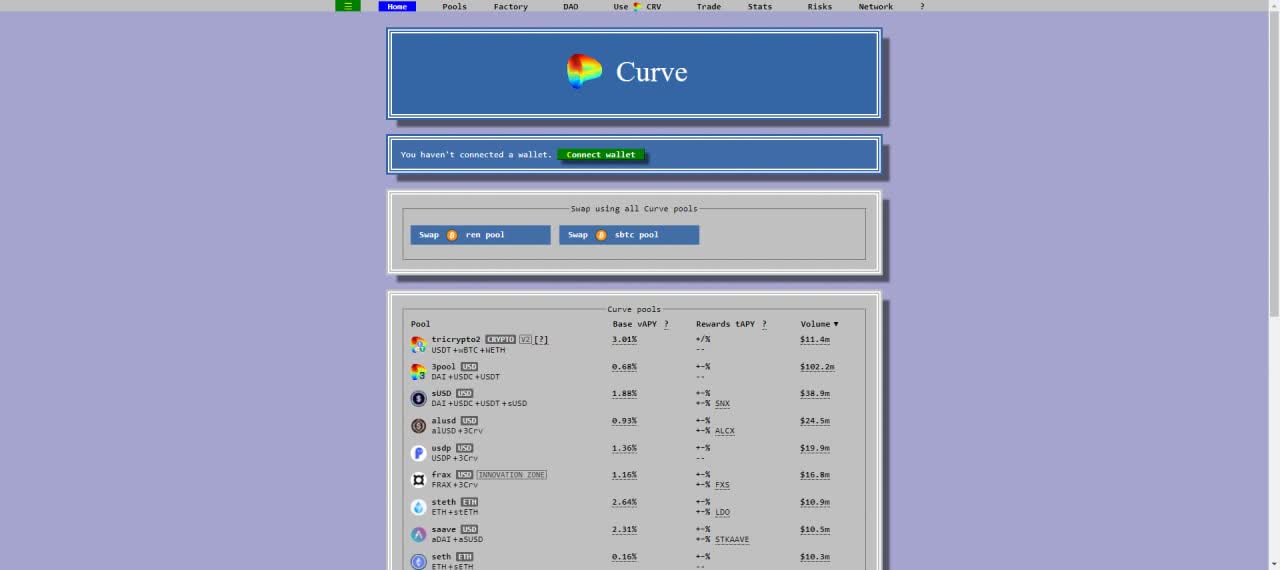1280x570 pixels.
Task: Open the FXS rewards link
Action: (x=722, y=485)
